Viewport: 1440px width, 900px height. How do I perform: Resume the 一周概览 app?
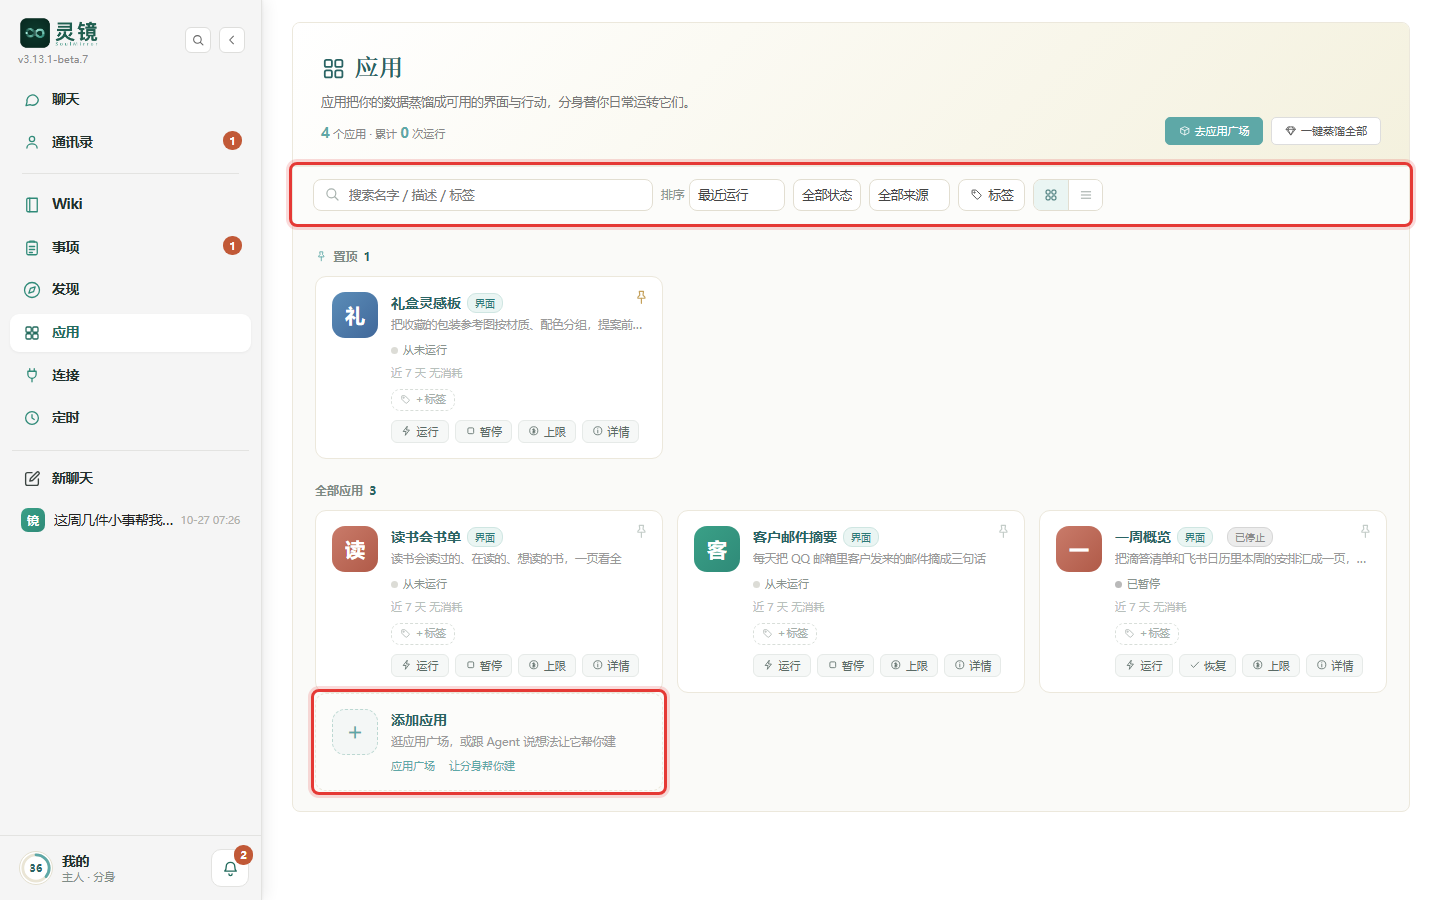(x=1208, y=666)
